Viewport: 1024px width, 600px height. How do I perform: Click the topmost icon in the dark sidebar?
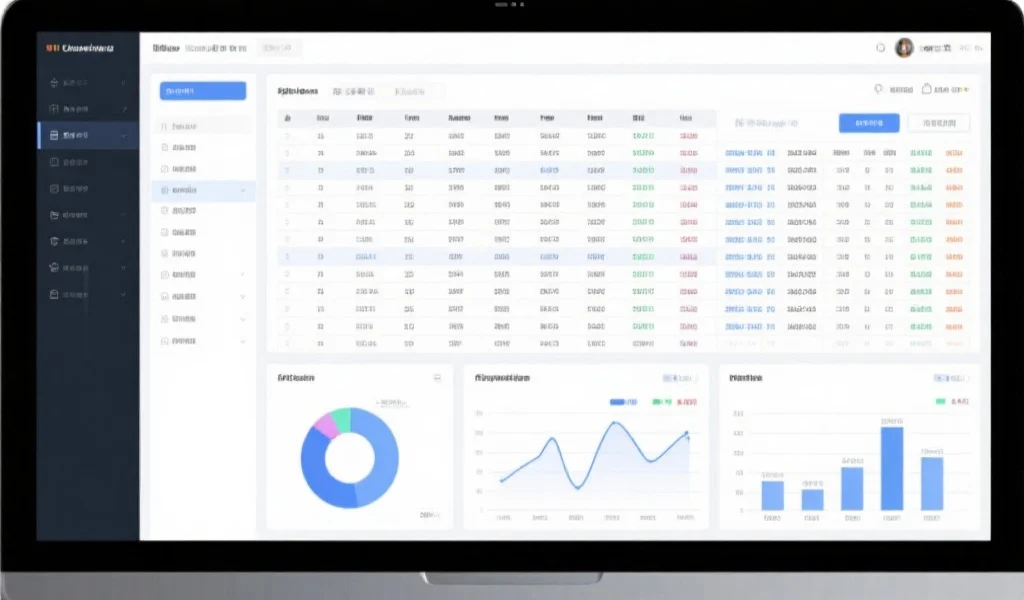point(55,83)
